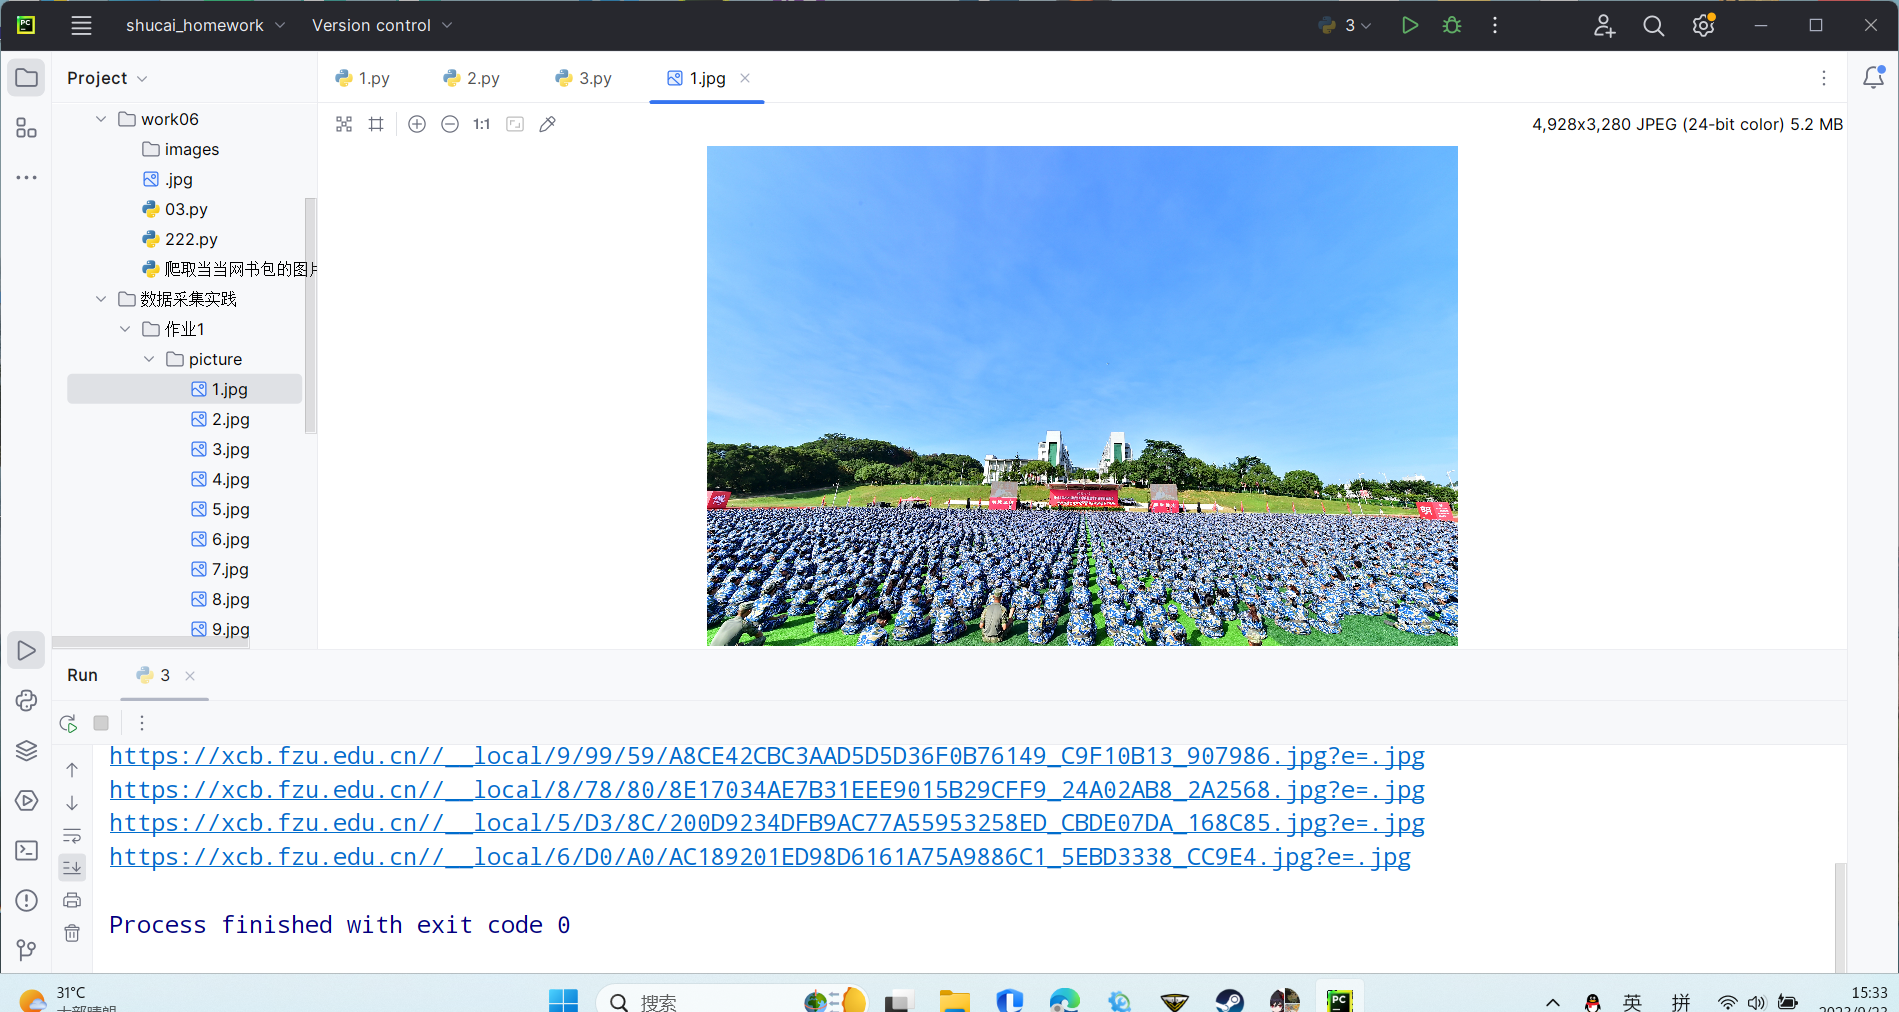Print the console output

click(x=72, y=900)
